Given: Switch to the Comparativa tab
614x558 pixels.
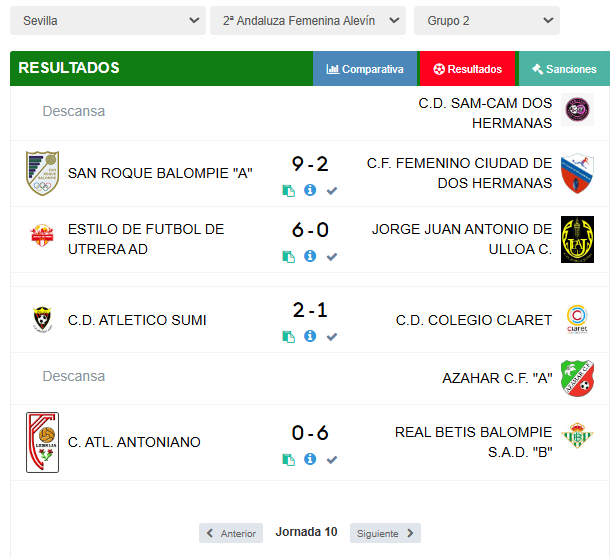Looking at the screenshot, I should tap(365, 69).
